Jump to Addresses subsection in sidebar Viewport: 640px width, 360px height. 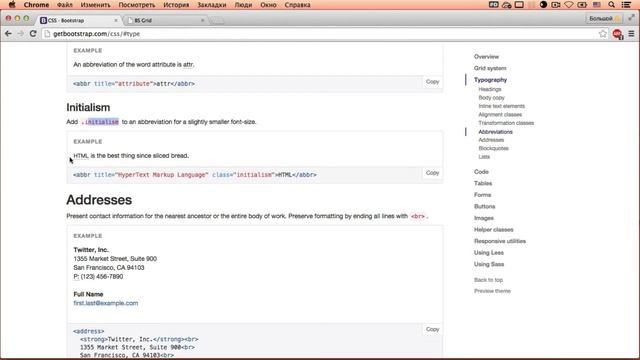pyautogui.click(x=491, y=140)
